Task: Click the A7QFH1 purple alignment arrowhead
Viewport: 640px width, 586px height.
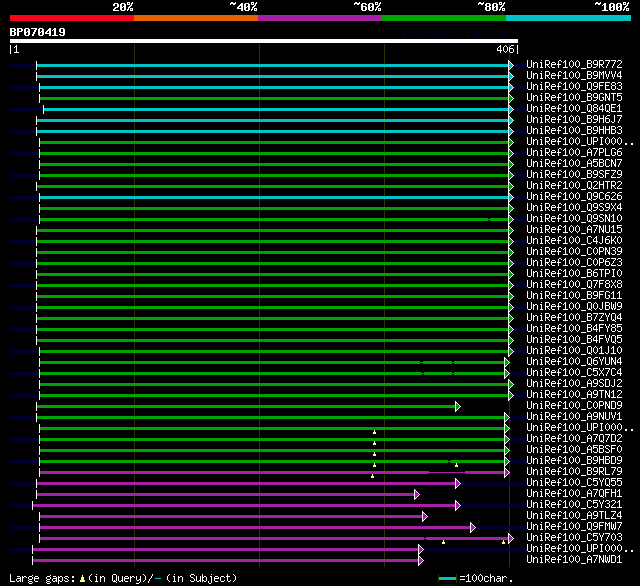Action: coord(416,495)
